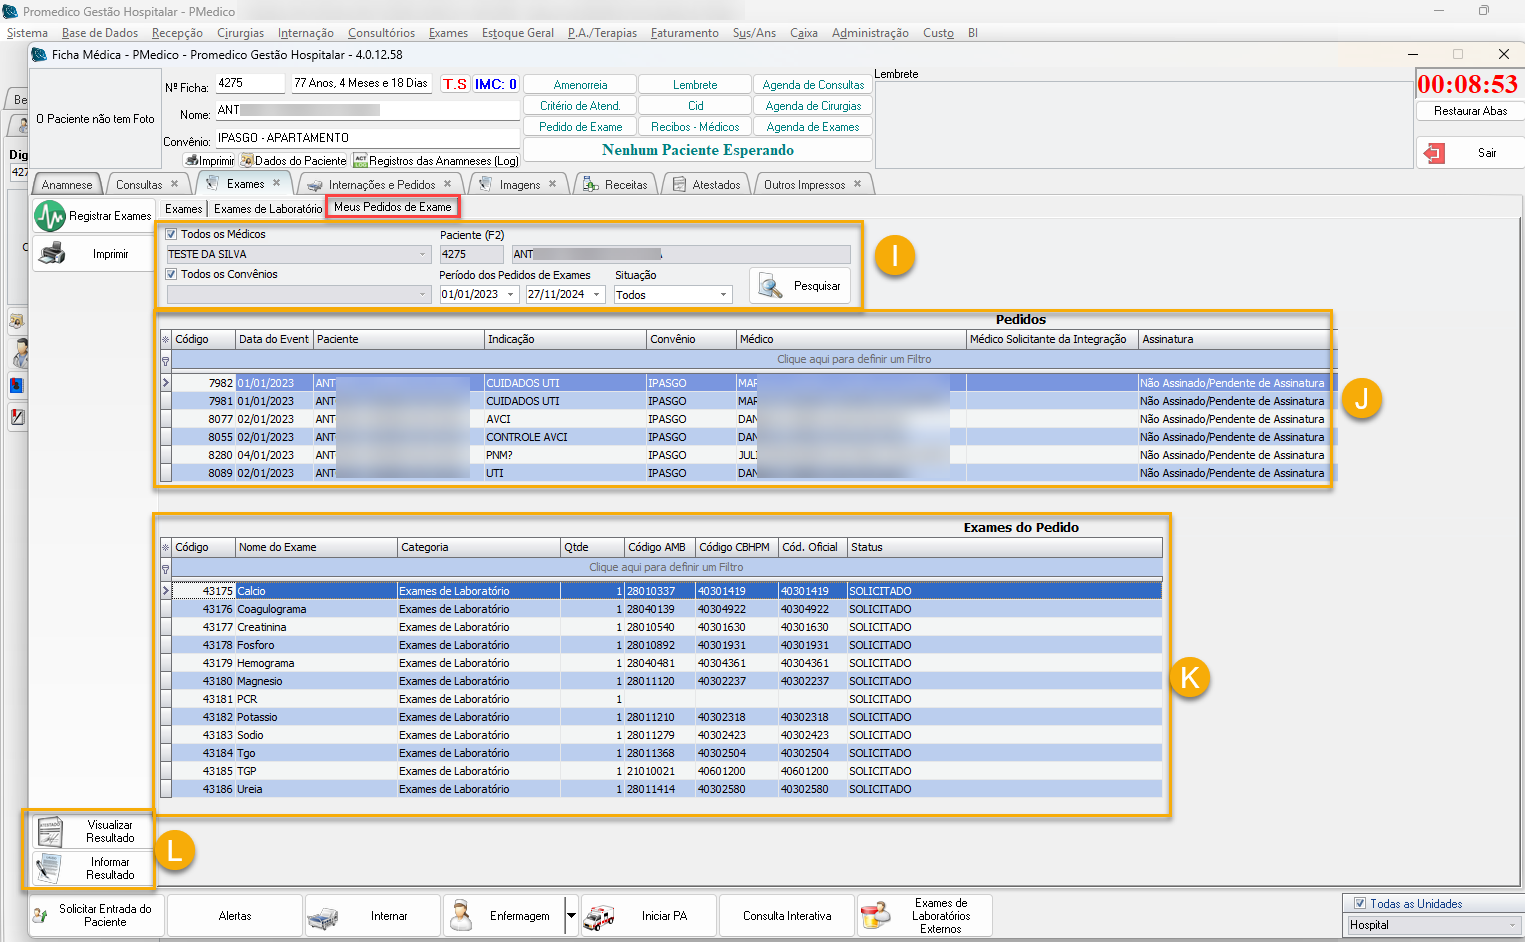Screen dimensions: 1525x942
Task: Switch to the Receitas tab
Action: tap(625, 185)
